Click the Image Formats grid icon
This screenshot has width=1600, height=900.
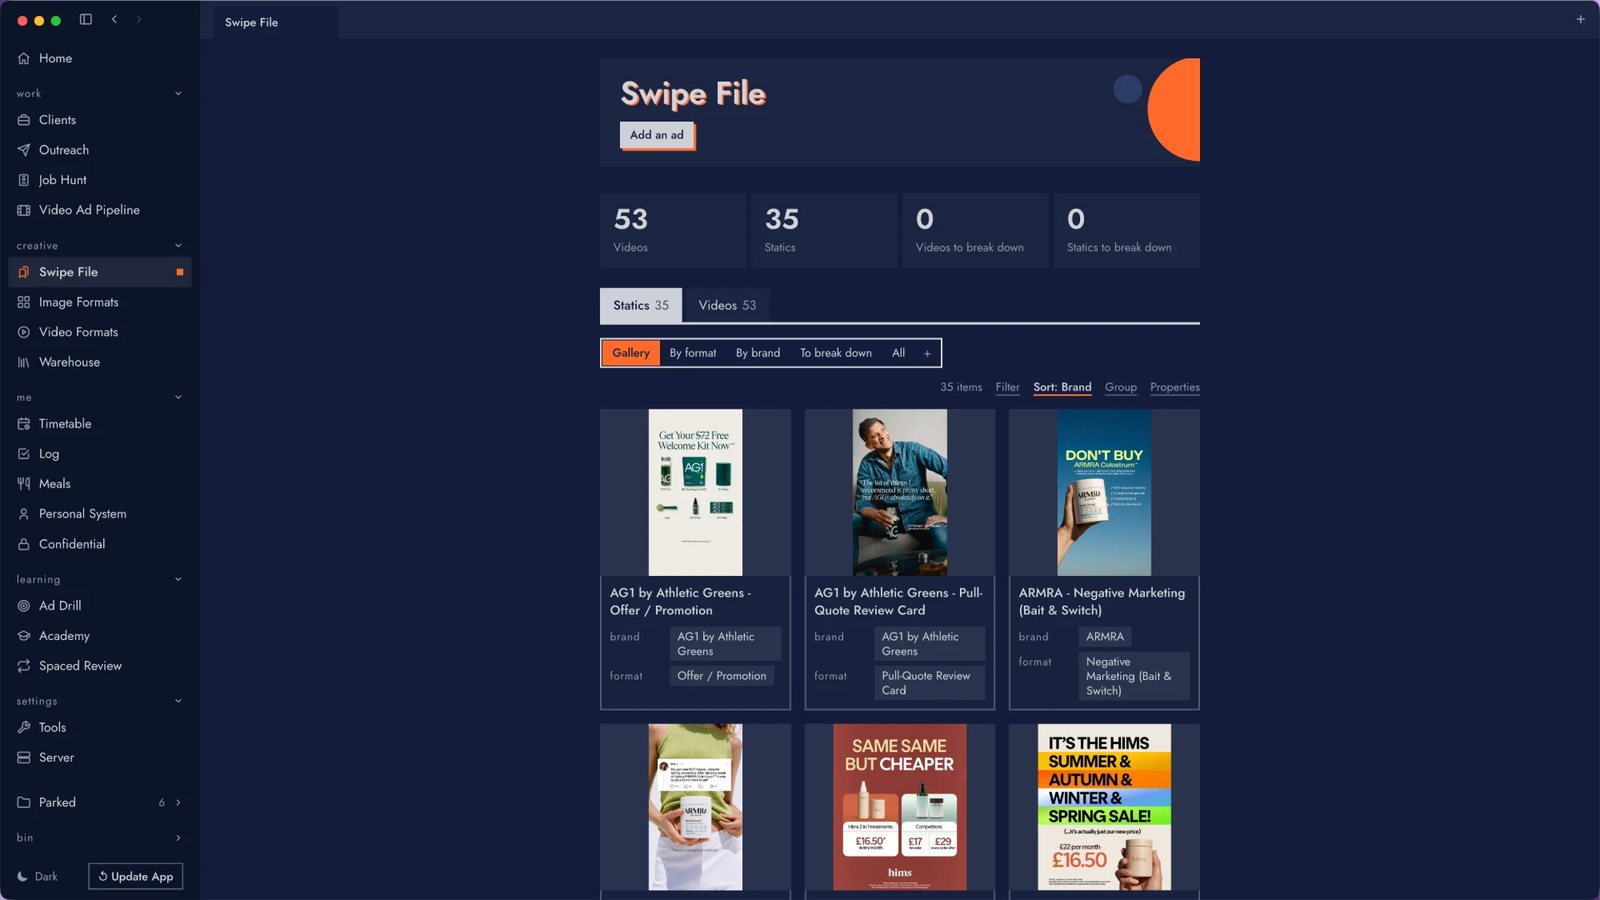(24, 302)
